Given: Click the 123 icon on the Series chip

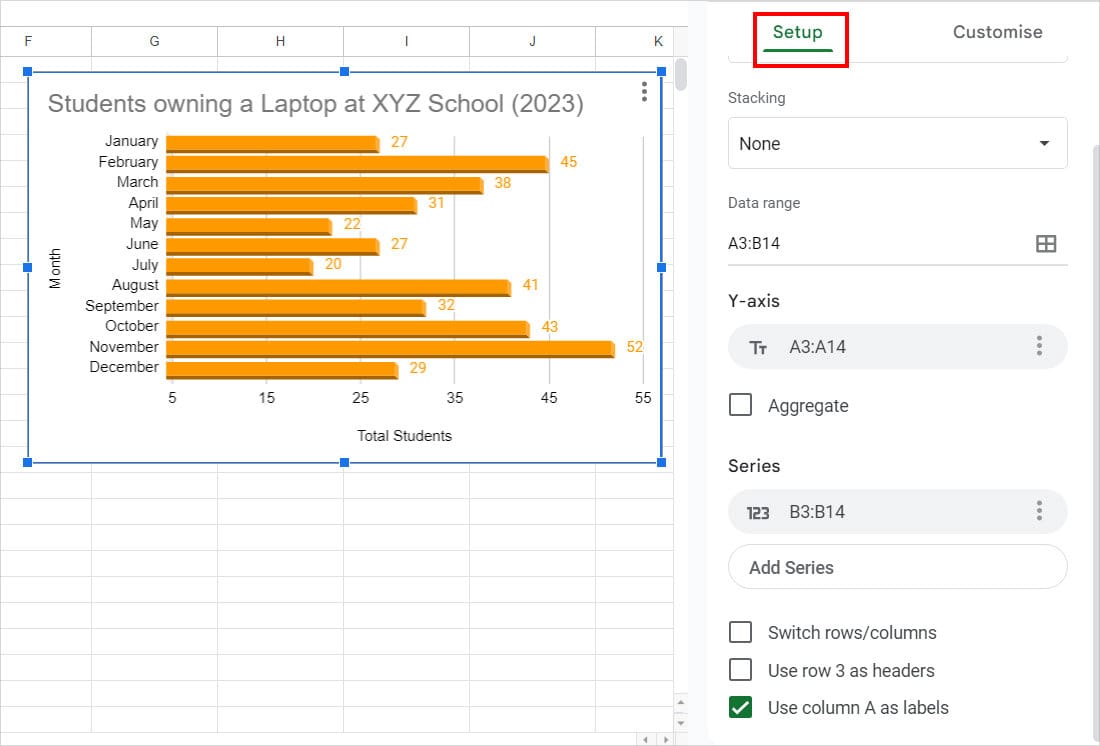Looking at the screenshot, I should coord(759,511).
